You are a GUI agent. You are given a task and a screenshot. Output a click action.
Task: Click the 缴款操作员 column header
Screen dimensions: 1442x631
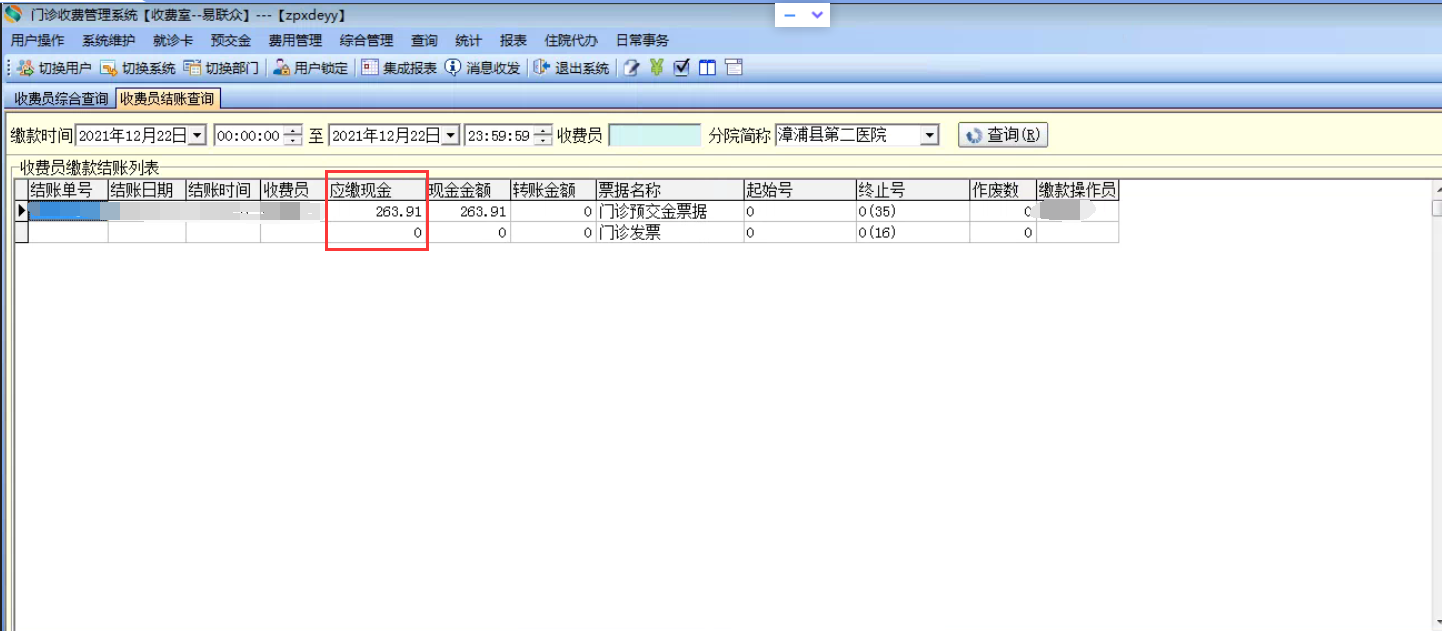(1077, 190)
